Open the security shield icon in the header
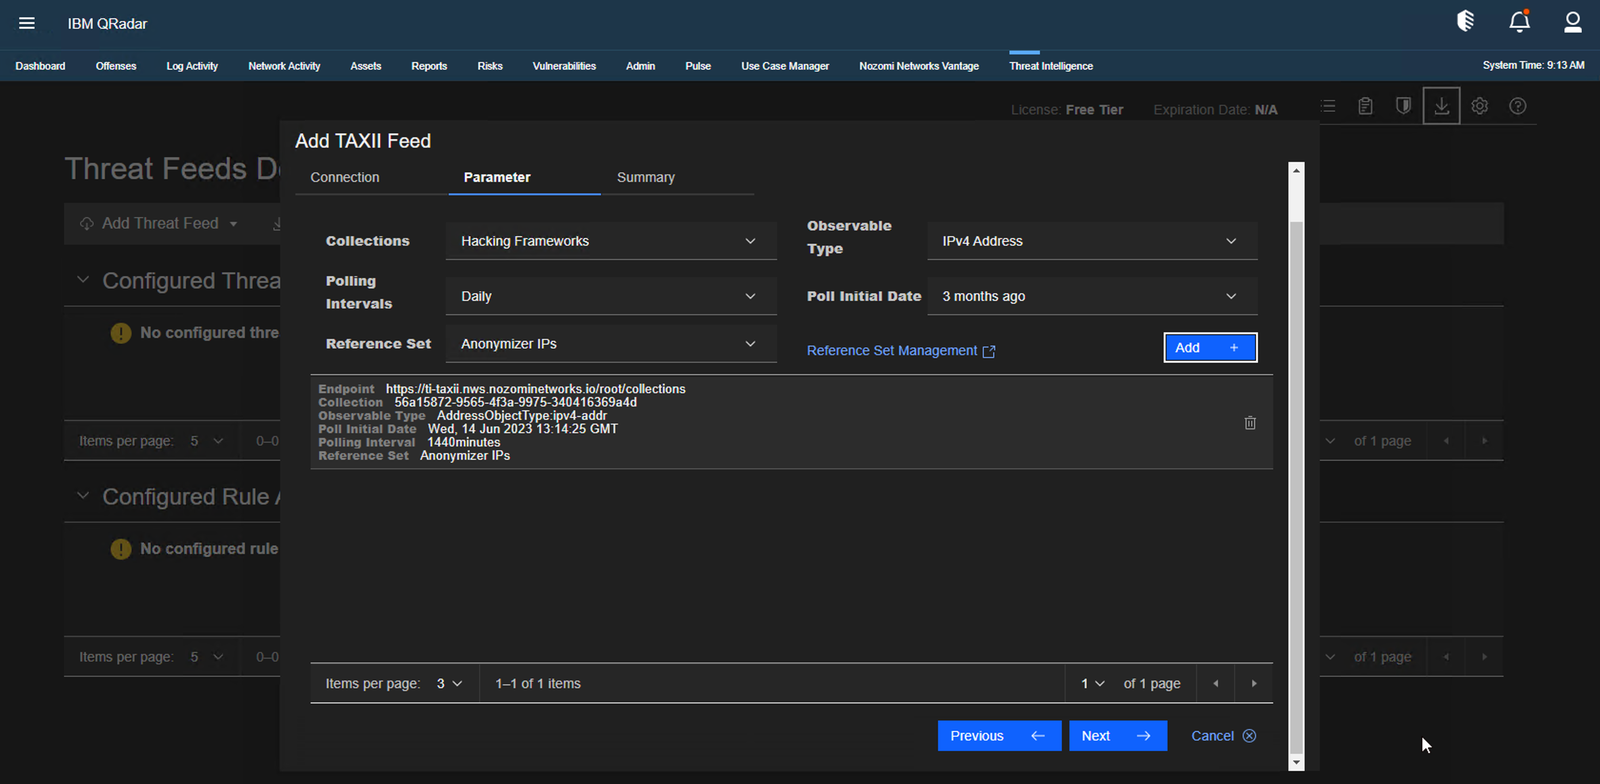 coord(1466,21)
